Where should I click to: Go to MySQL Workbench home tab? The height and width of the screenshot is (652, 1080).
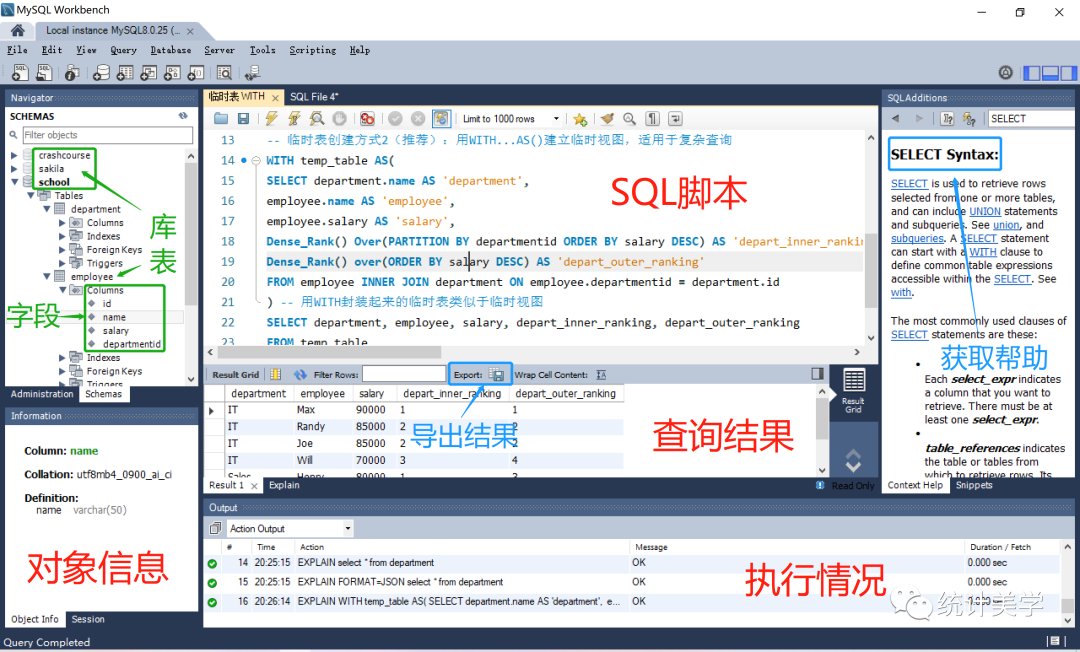click(18, 30)
